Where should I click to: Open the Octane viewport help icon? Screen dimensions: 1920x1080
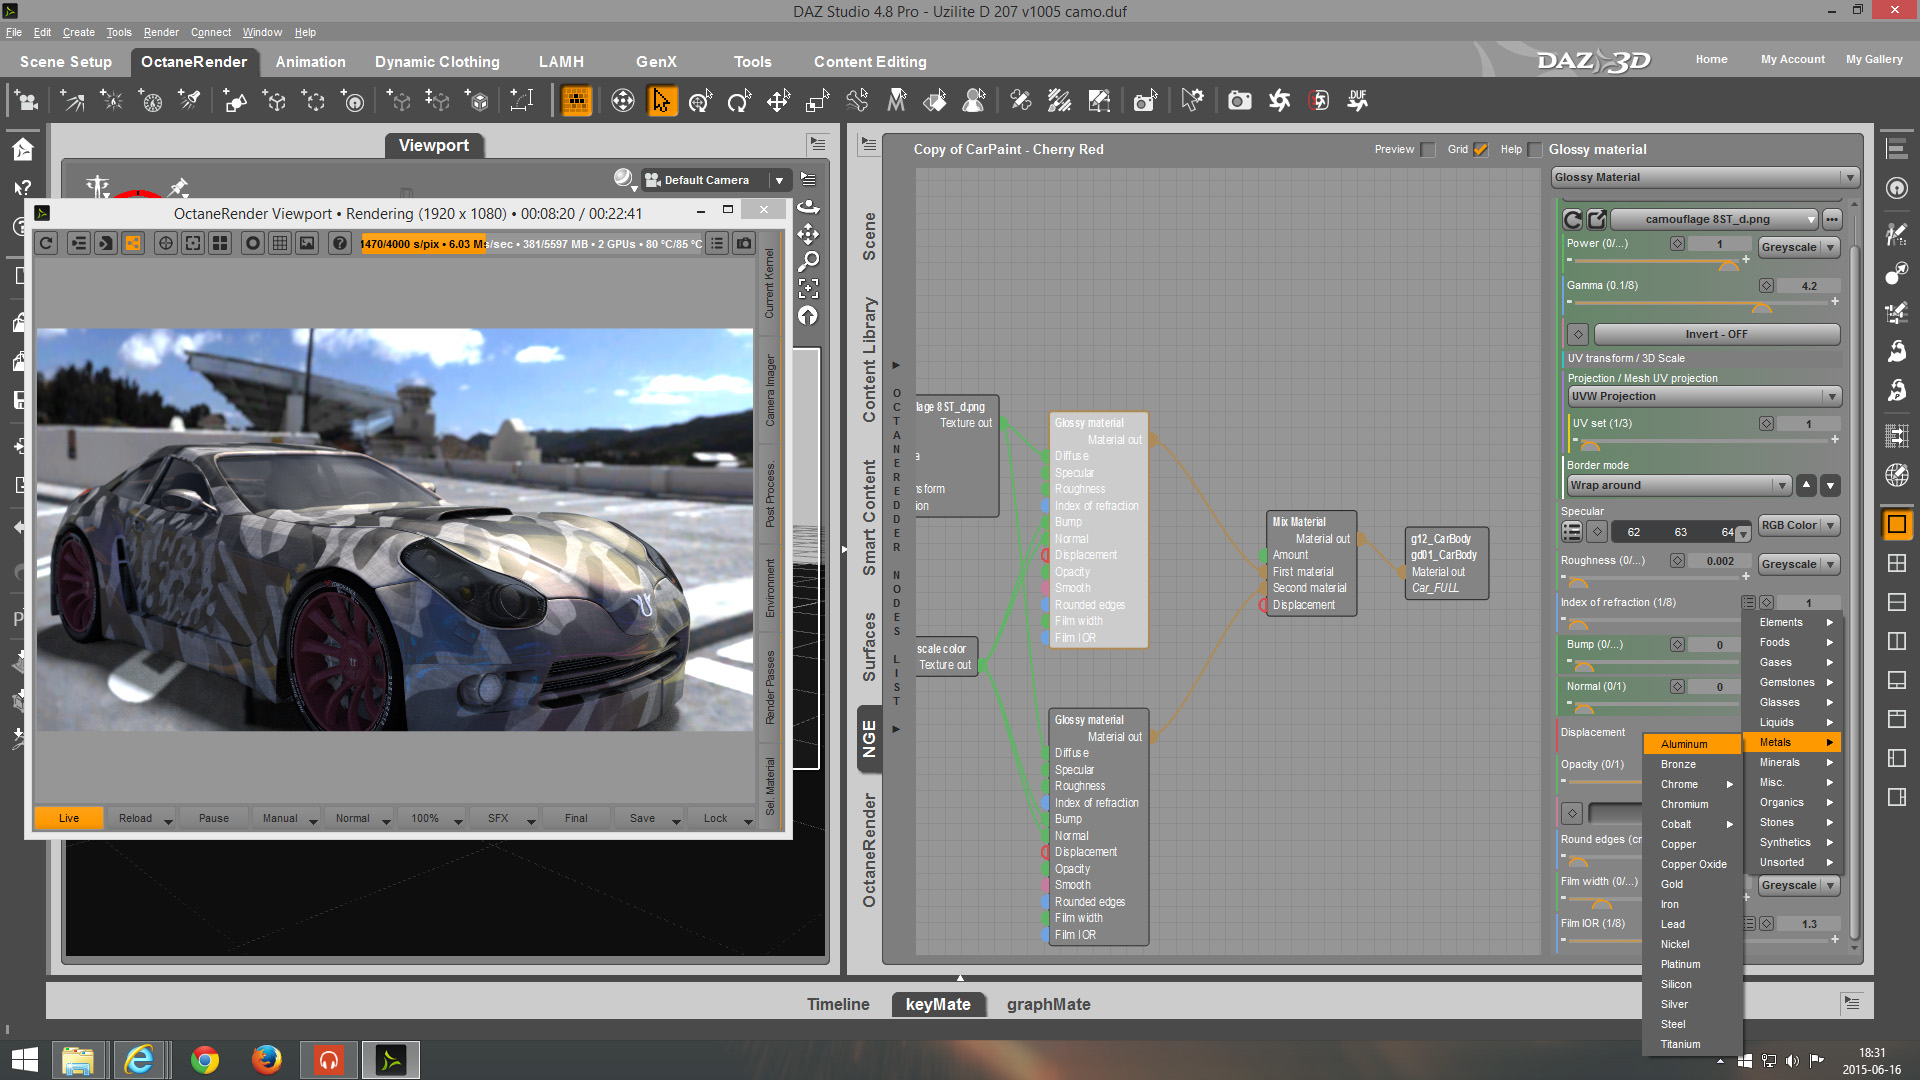tap(340, 243)
